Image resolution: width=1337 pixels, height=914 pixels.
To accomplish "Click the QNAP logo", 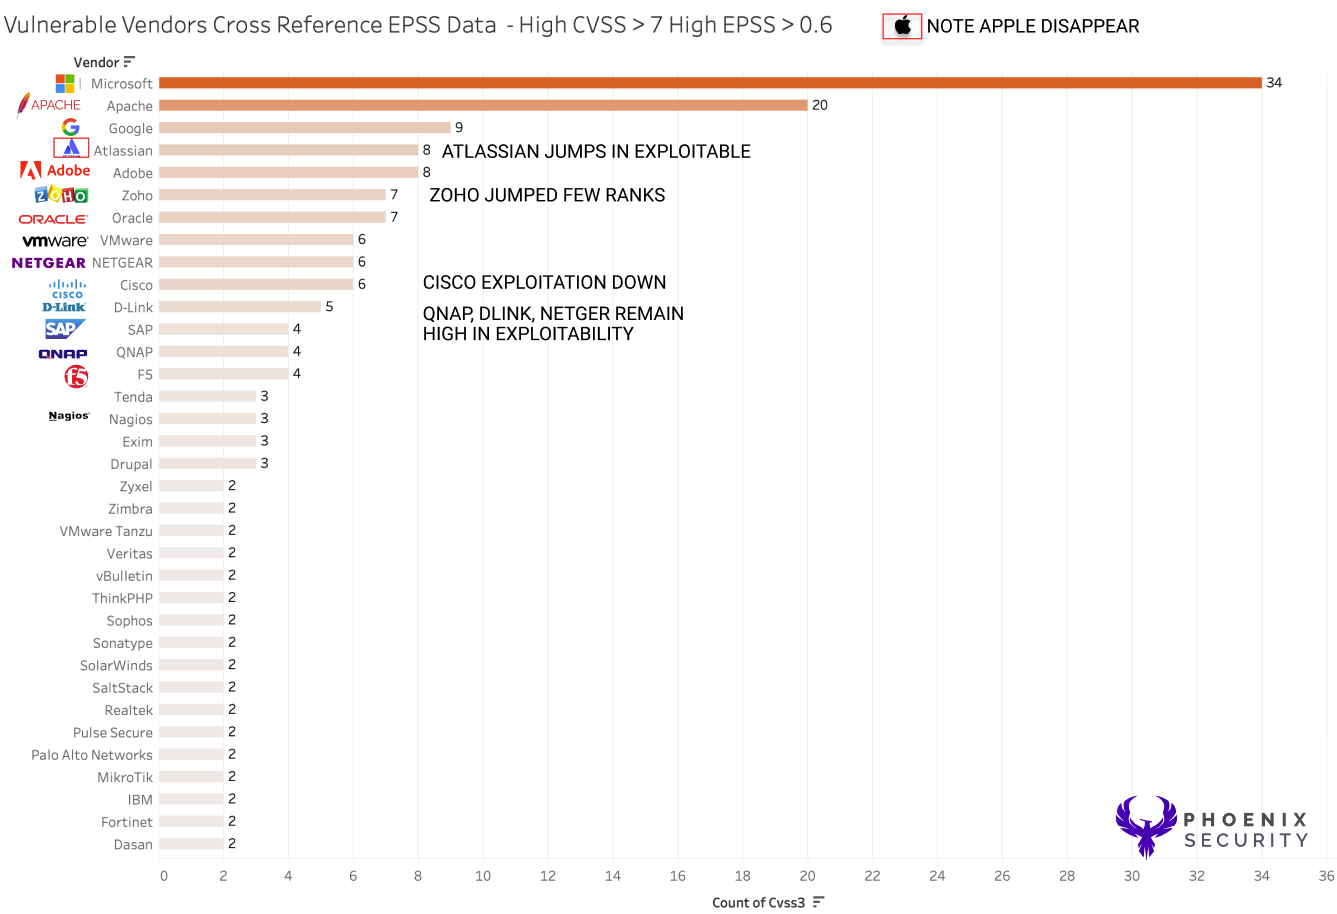I will [x=63, y=354].
